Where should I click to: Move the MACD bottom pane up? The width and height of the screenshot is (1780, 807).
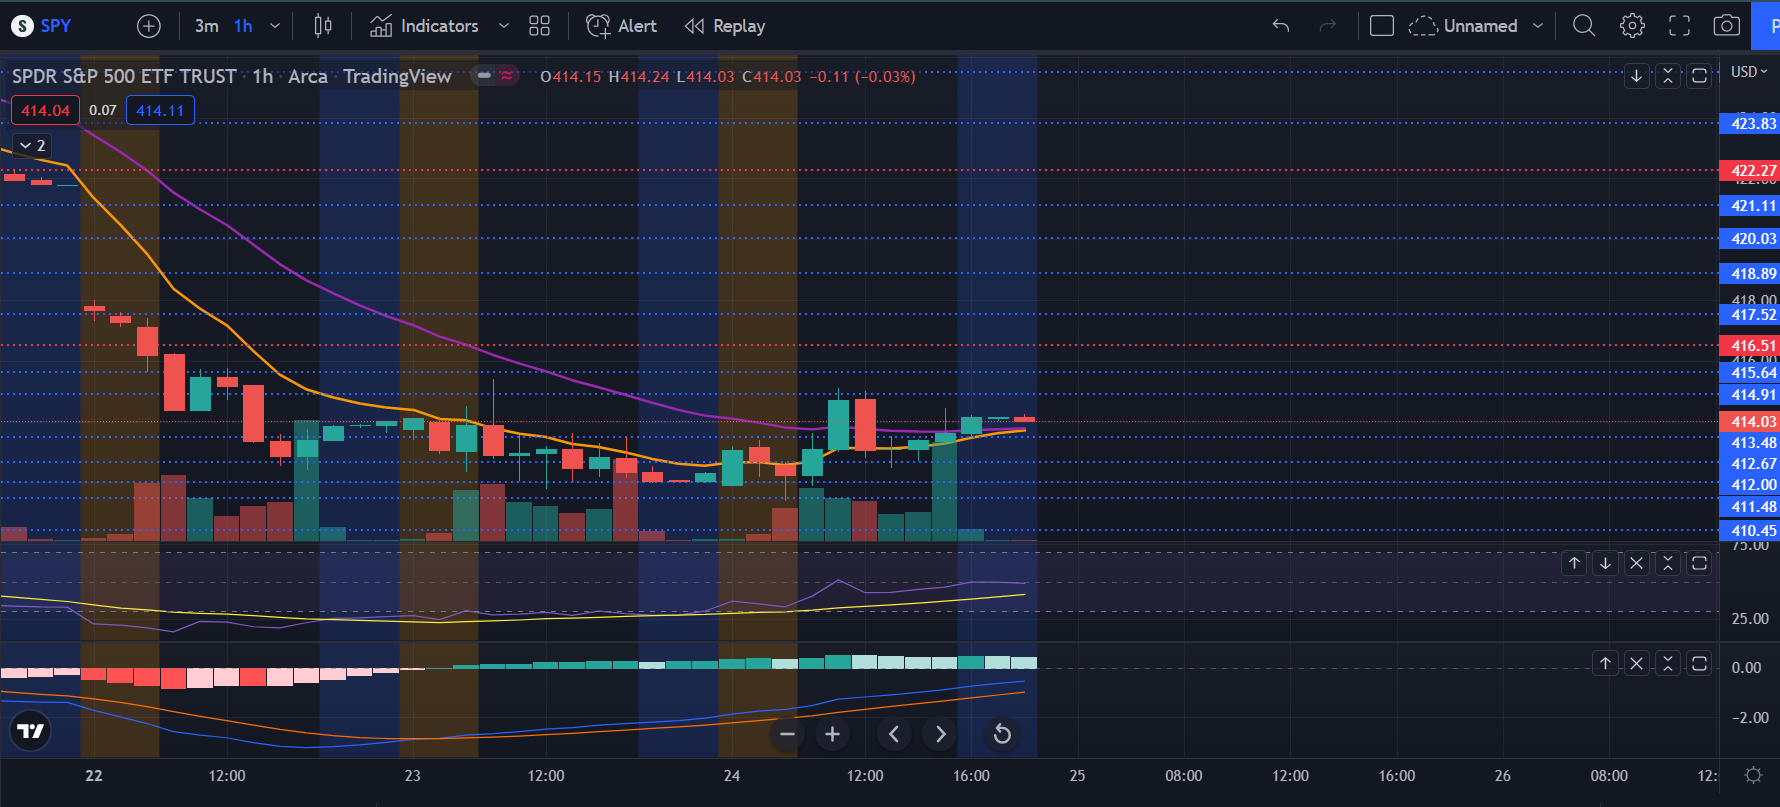(x=1605, y=664)
